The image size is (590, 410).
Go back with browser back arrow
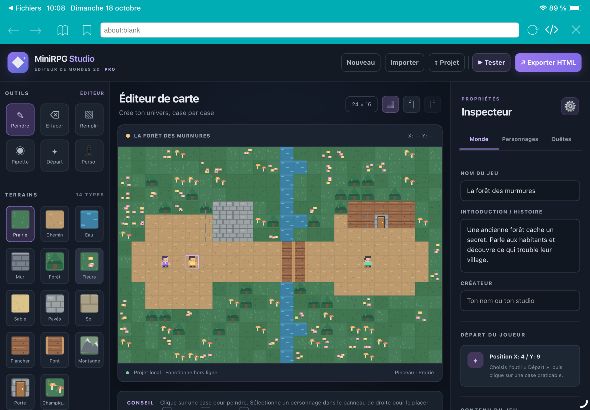pos(14,30)
